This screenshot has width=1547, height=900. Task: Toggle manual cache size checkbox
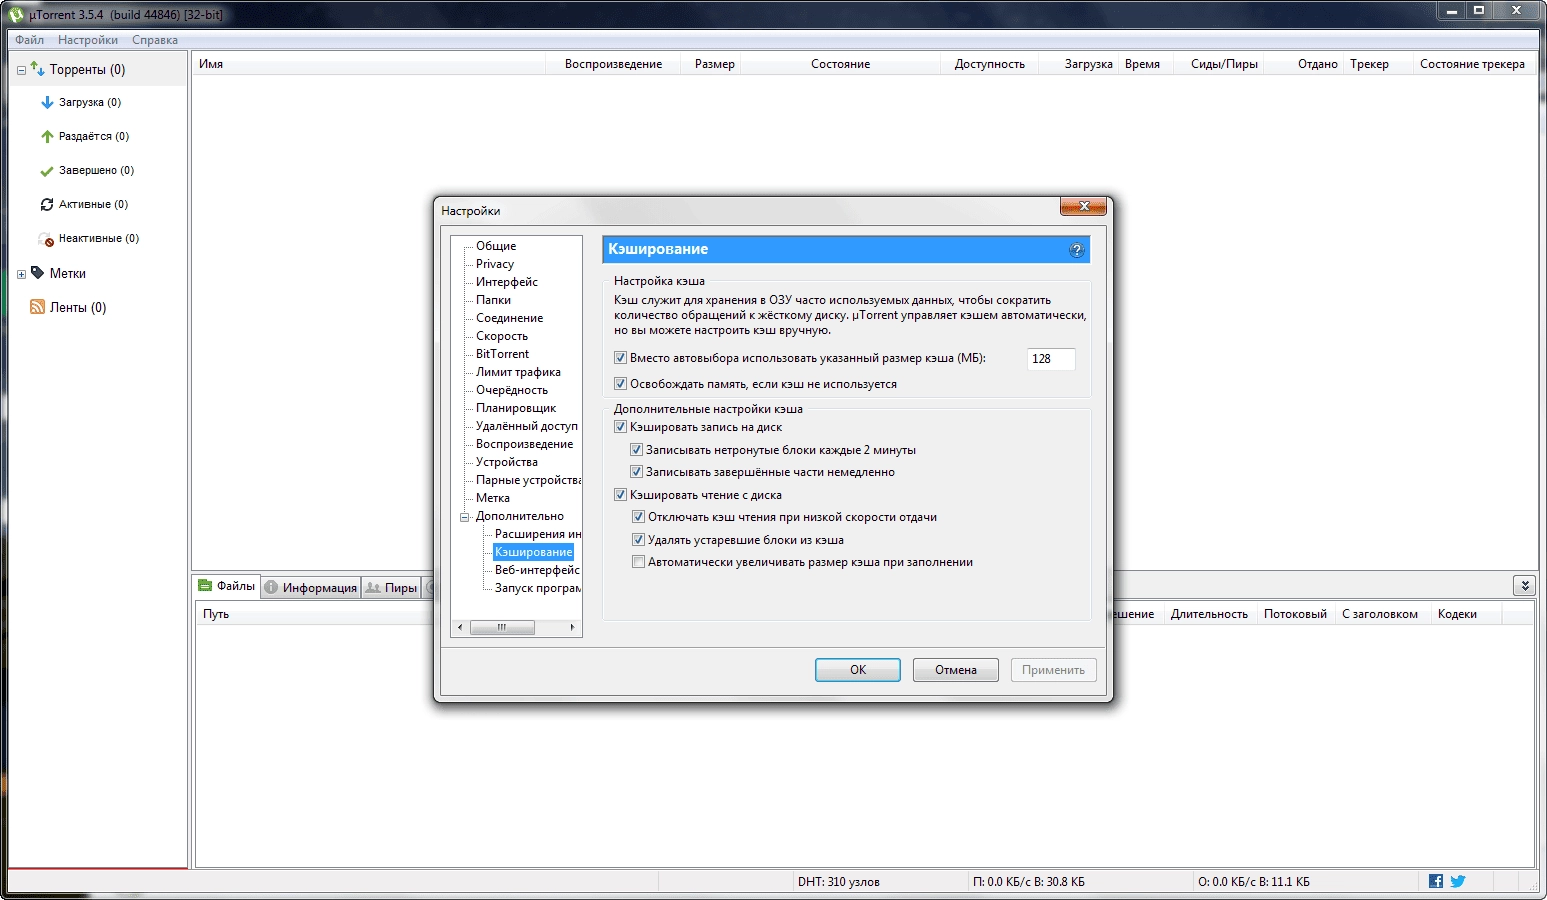click(x=620, y=358)
